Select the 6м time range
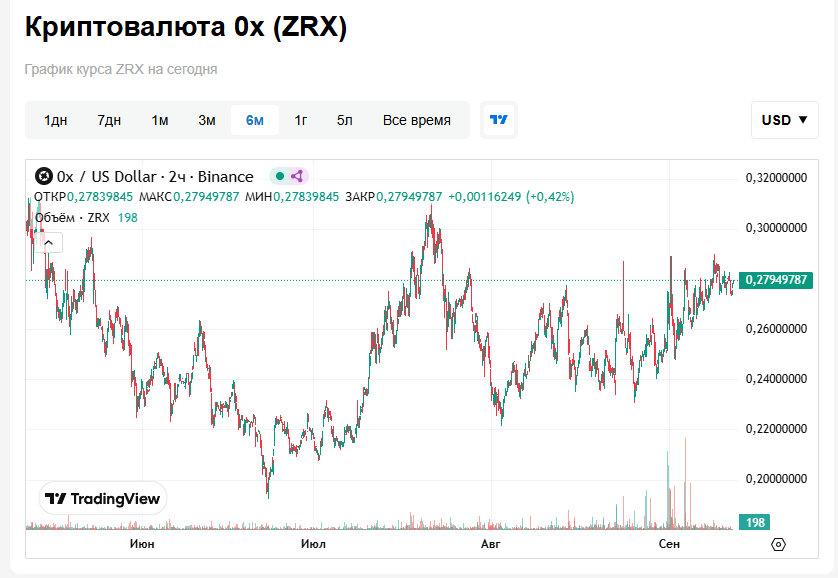 click(255, 120)
